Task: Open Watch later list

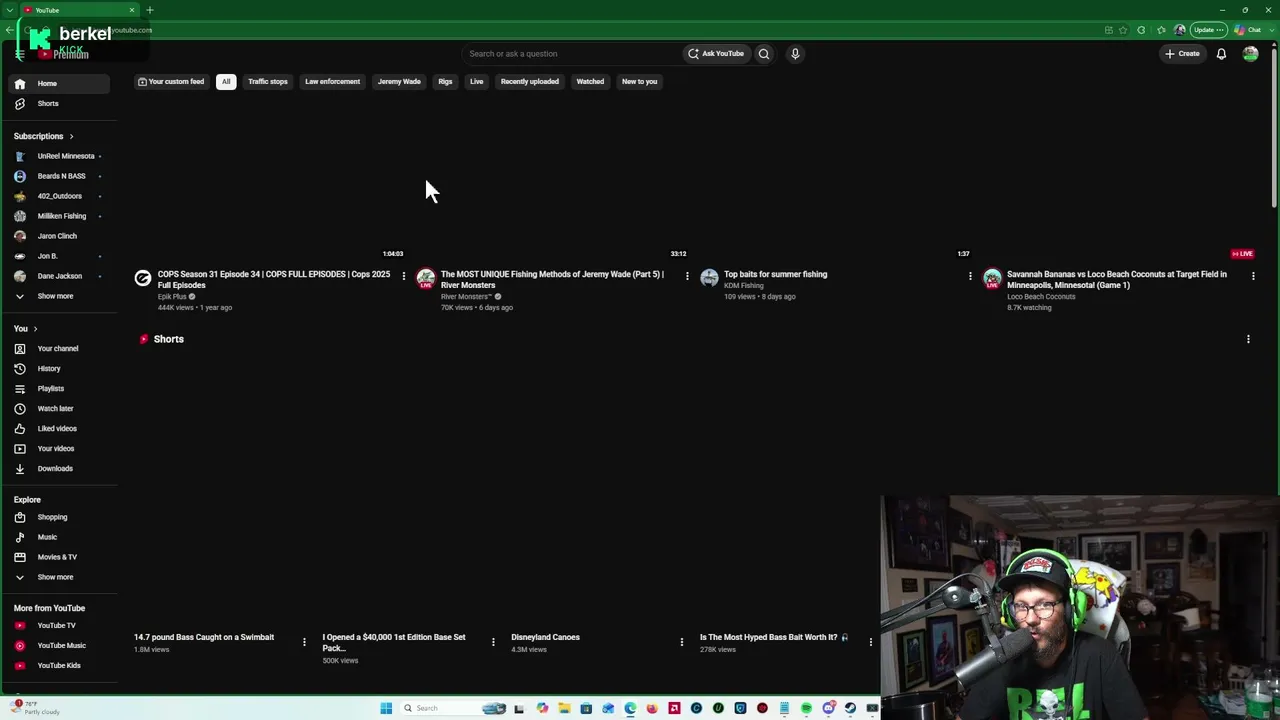Action: coord(60,409)
